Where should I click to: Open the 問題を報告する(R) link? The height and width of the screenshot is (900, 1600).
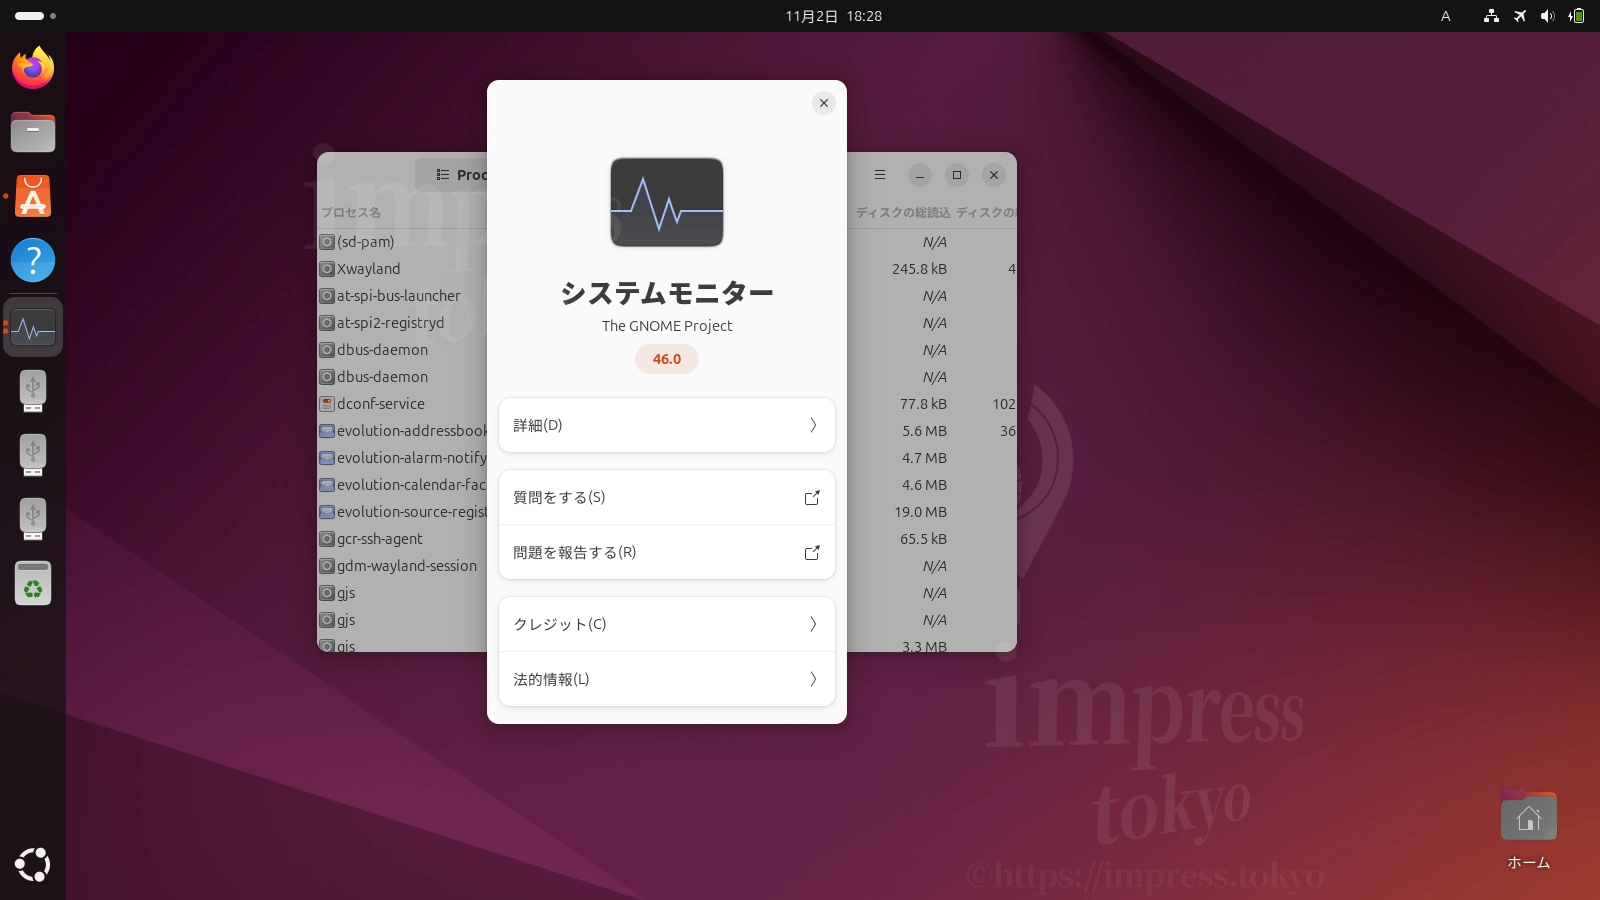667,552
